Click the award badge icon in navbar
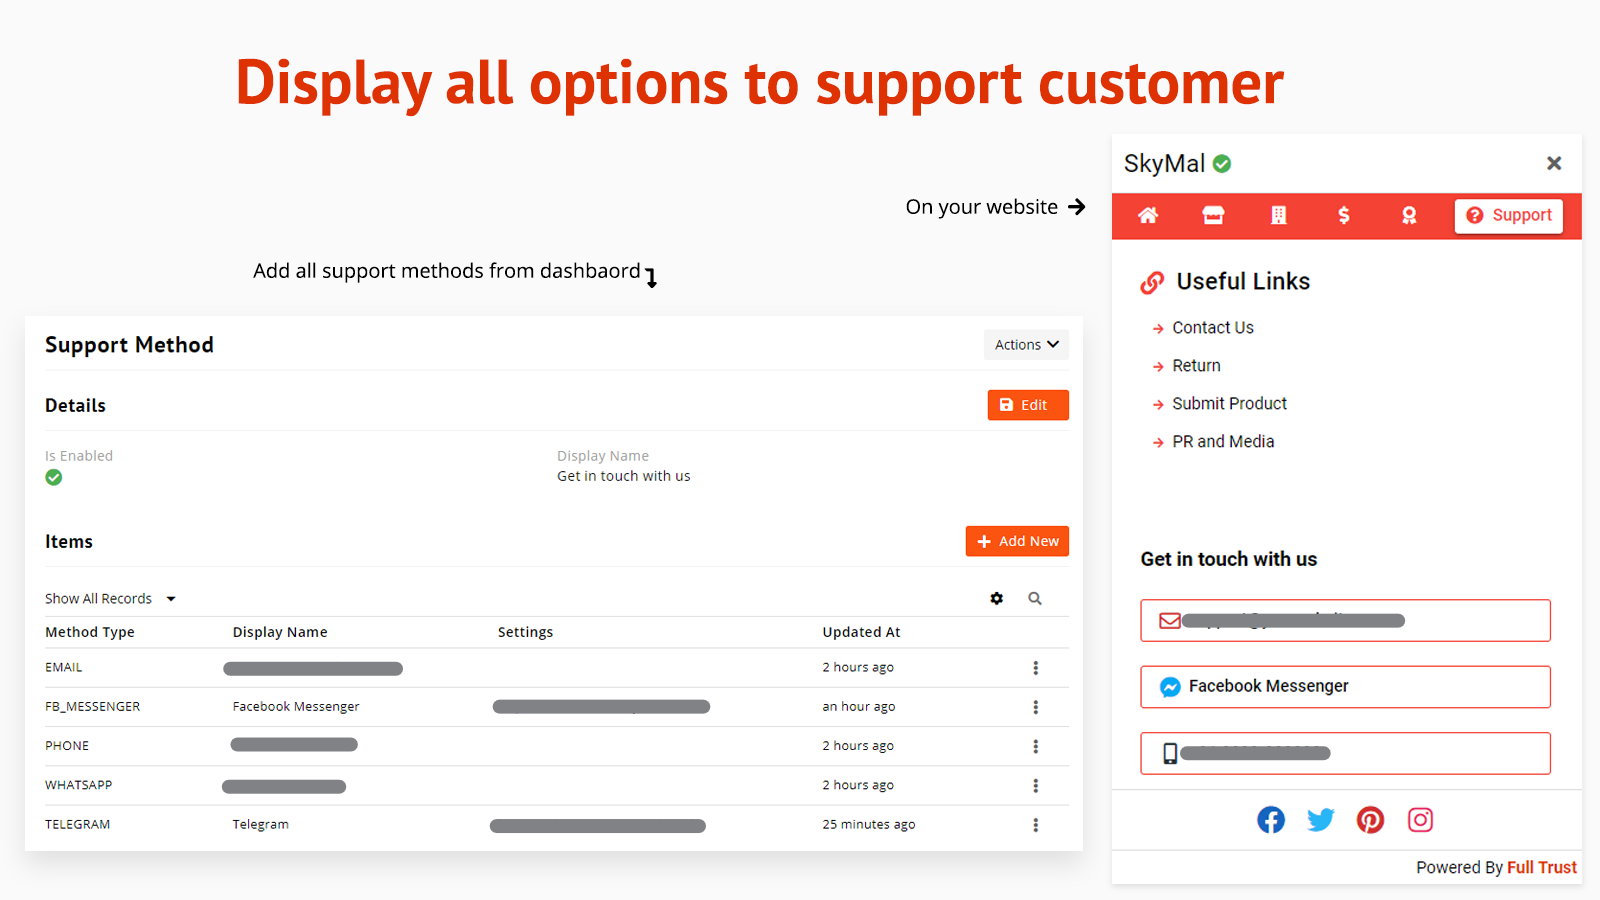 (x=1409, y=216)
